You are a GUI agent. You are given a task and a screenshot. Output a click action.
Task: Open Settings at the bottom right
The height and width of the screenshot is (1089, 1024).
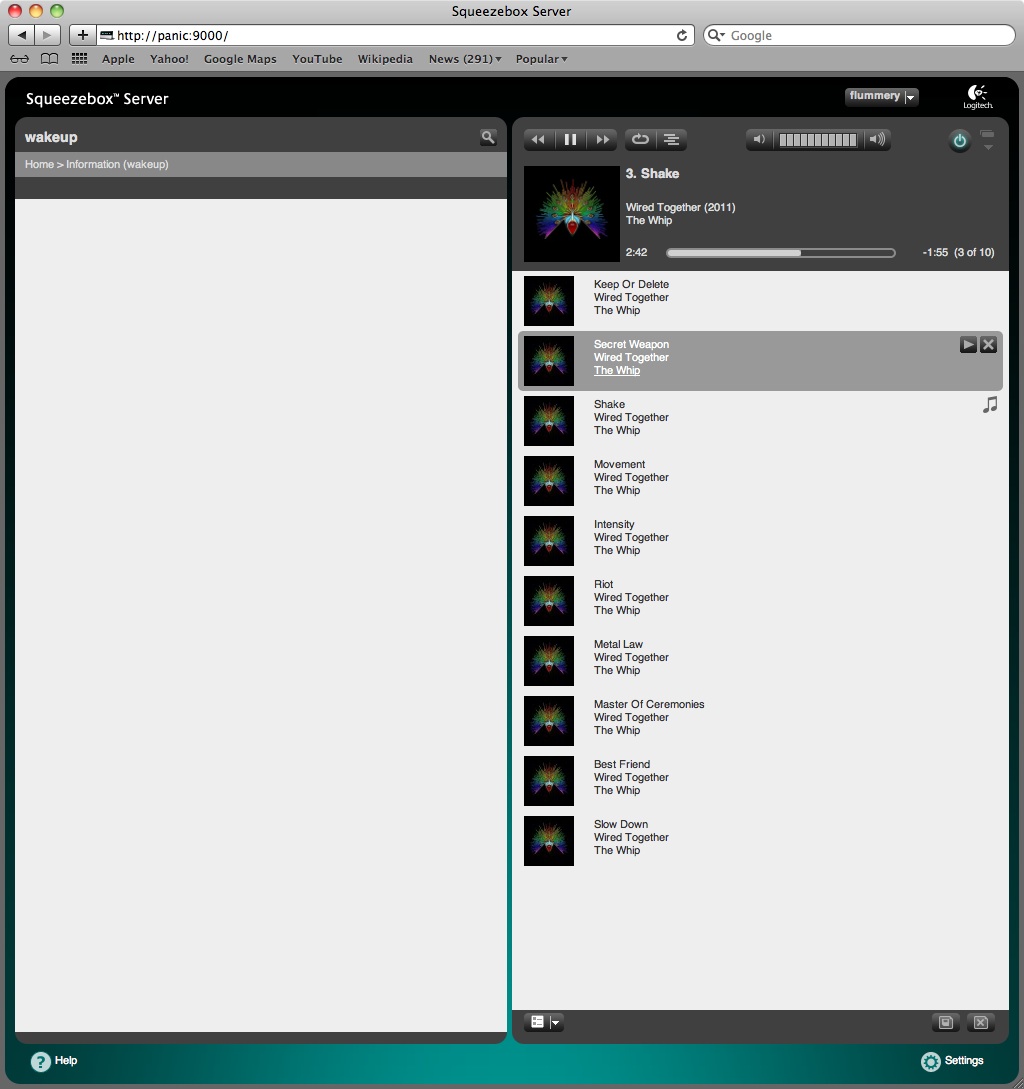point(953,1061)
